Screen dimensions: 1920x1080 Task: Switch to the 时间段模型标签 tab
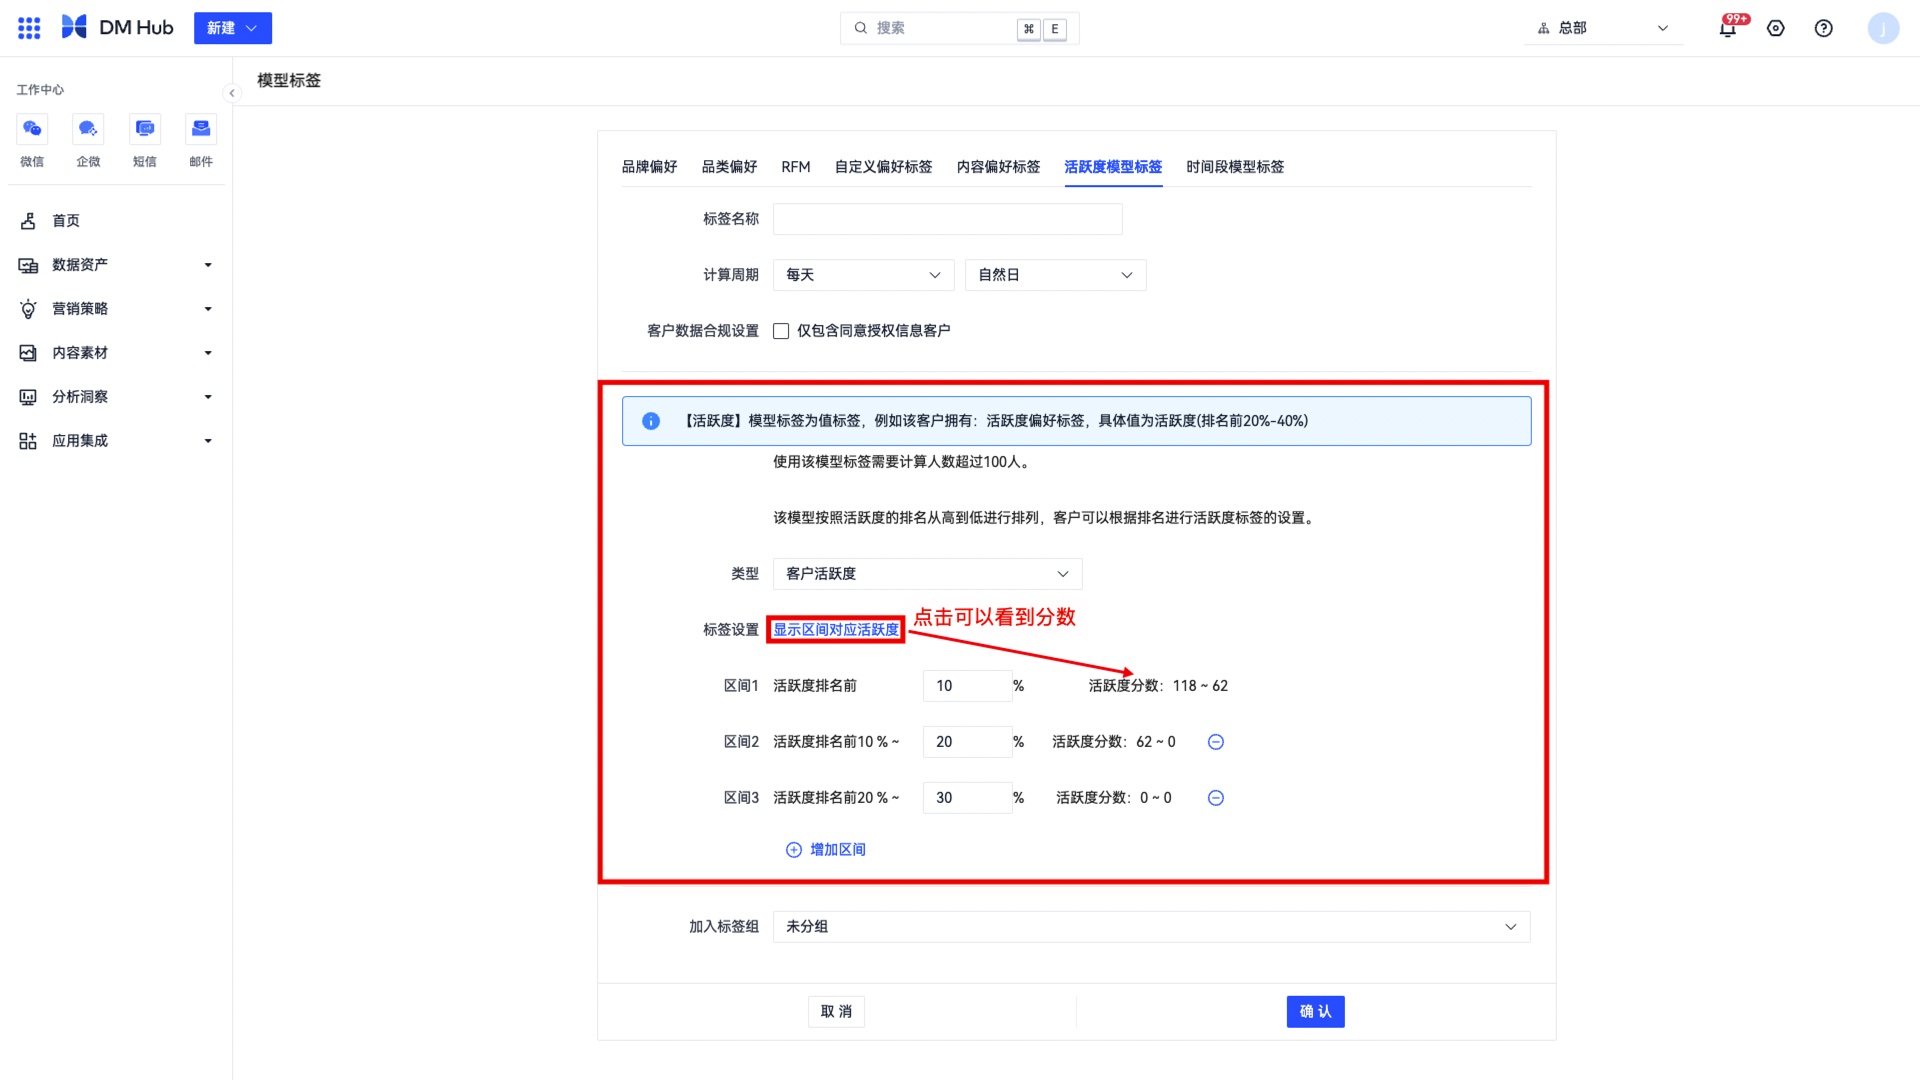pyautogui.click(x=1236, y=167)
